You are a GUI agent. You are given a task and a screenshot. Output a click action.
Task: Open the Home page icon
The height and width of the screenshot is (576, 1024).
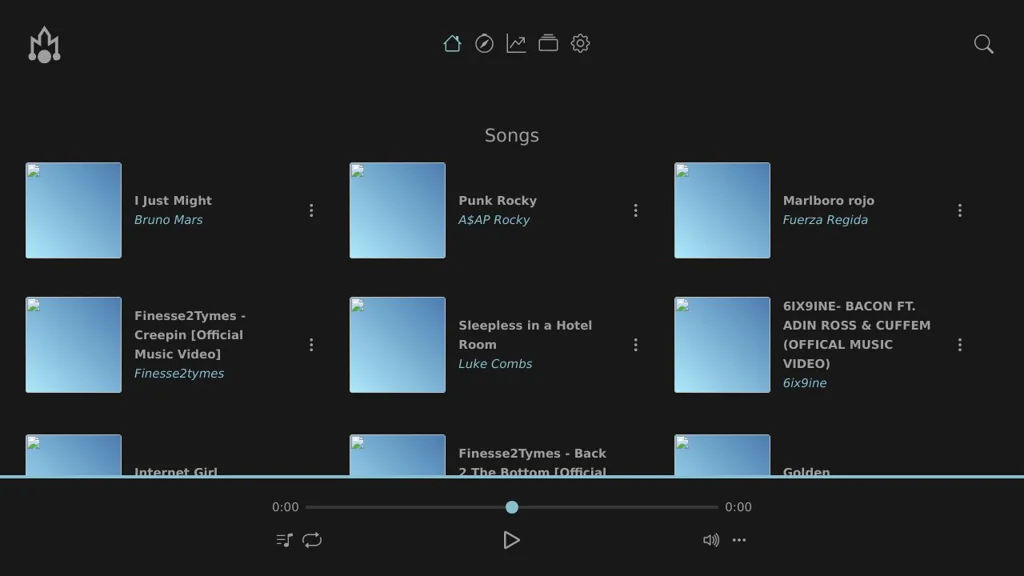click(x=452, y=44)
